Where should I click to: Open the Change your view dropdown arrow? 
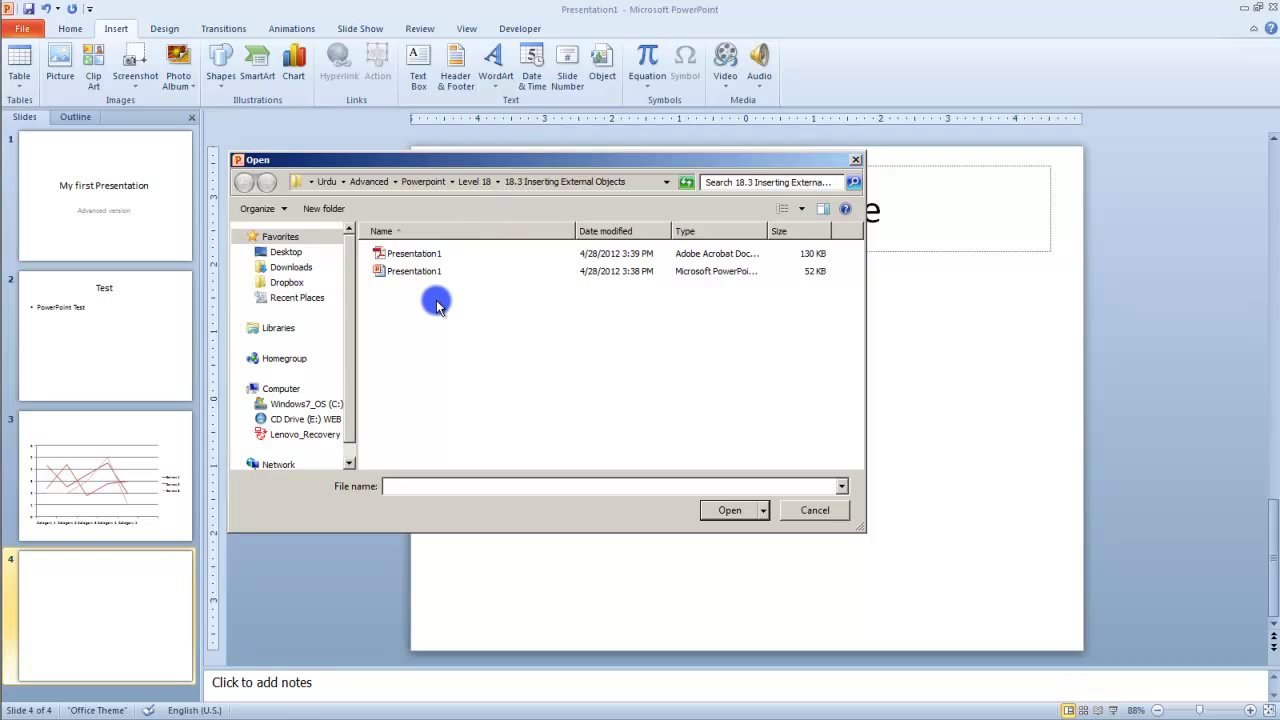[x=801, y=209]
